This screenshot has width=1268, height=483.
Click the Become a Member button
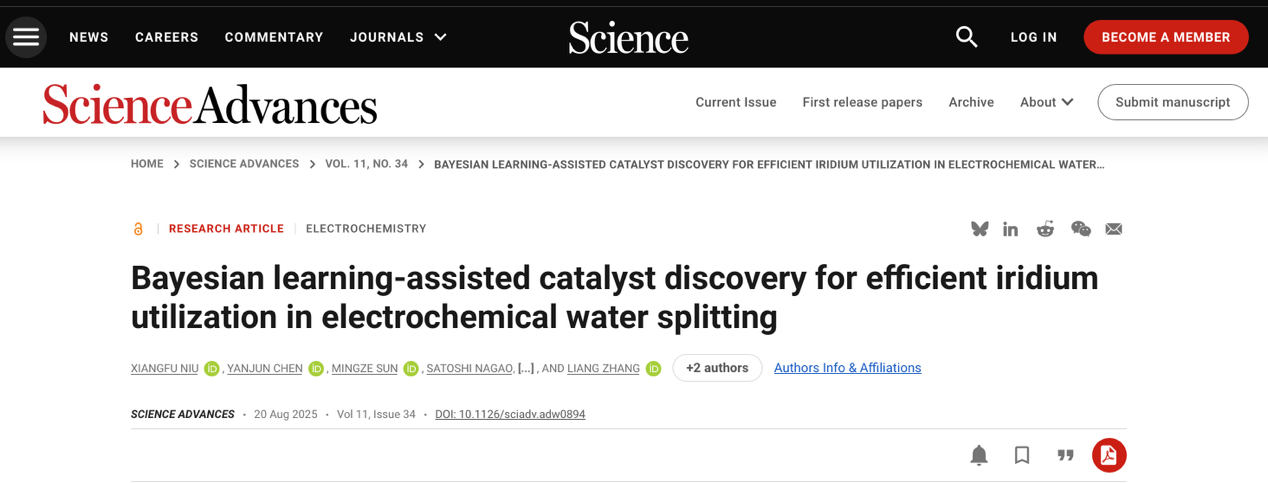click(1166, 37)
